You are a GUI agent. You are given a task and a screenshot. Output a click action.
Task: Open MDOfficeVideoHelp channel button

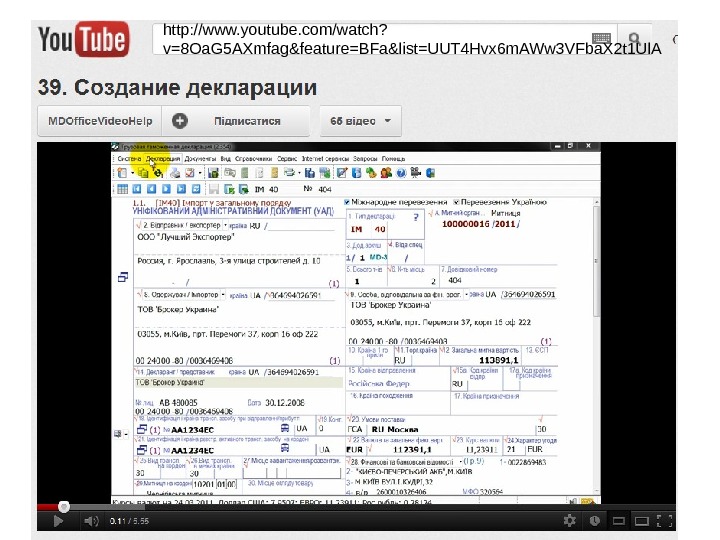[x=100, y=121]
